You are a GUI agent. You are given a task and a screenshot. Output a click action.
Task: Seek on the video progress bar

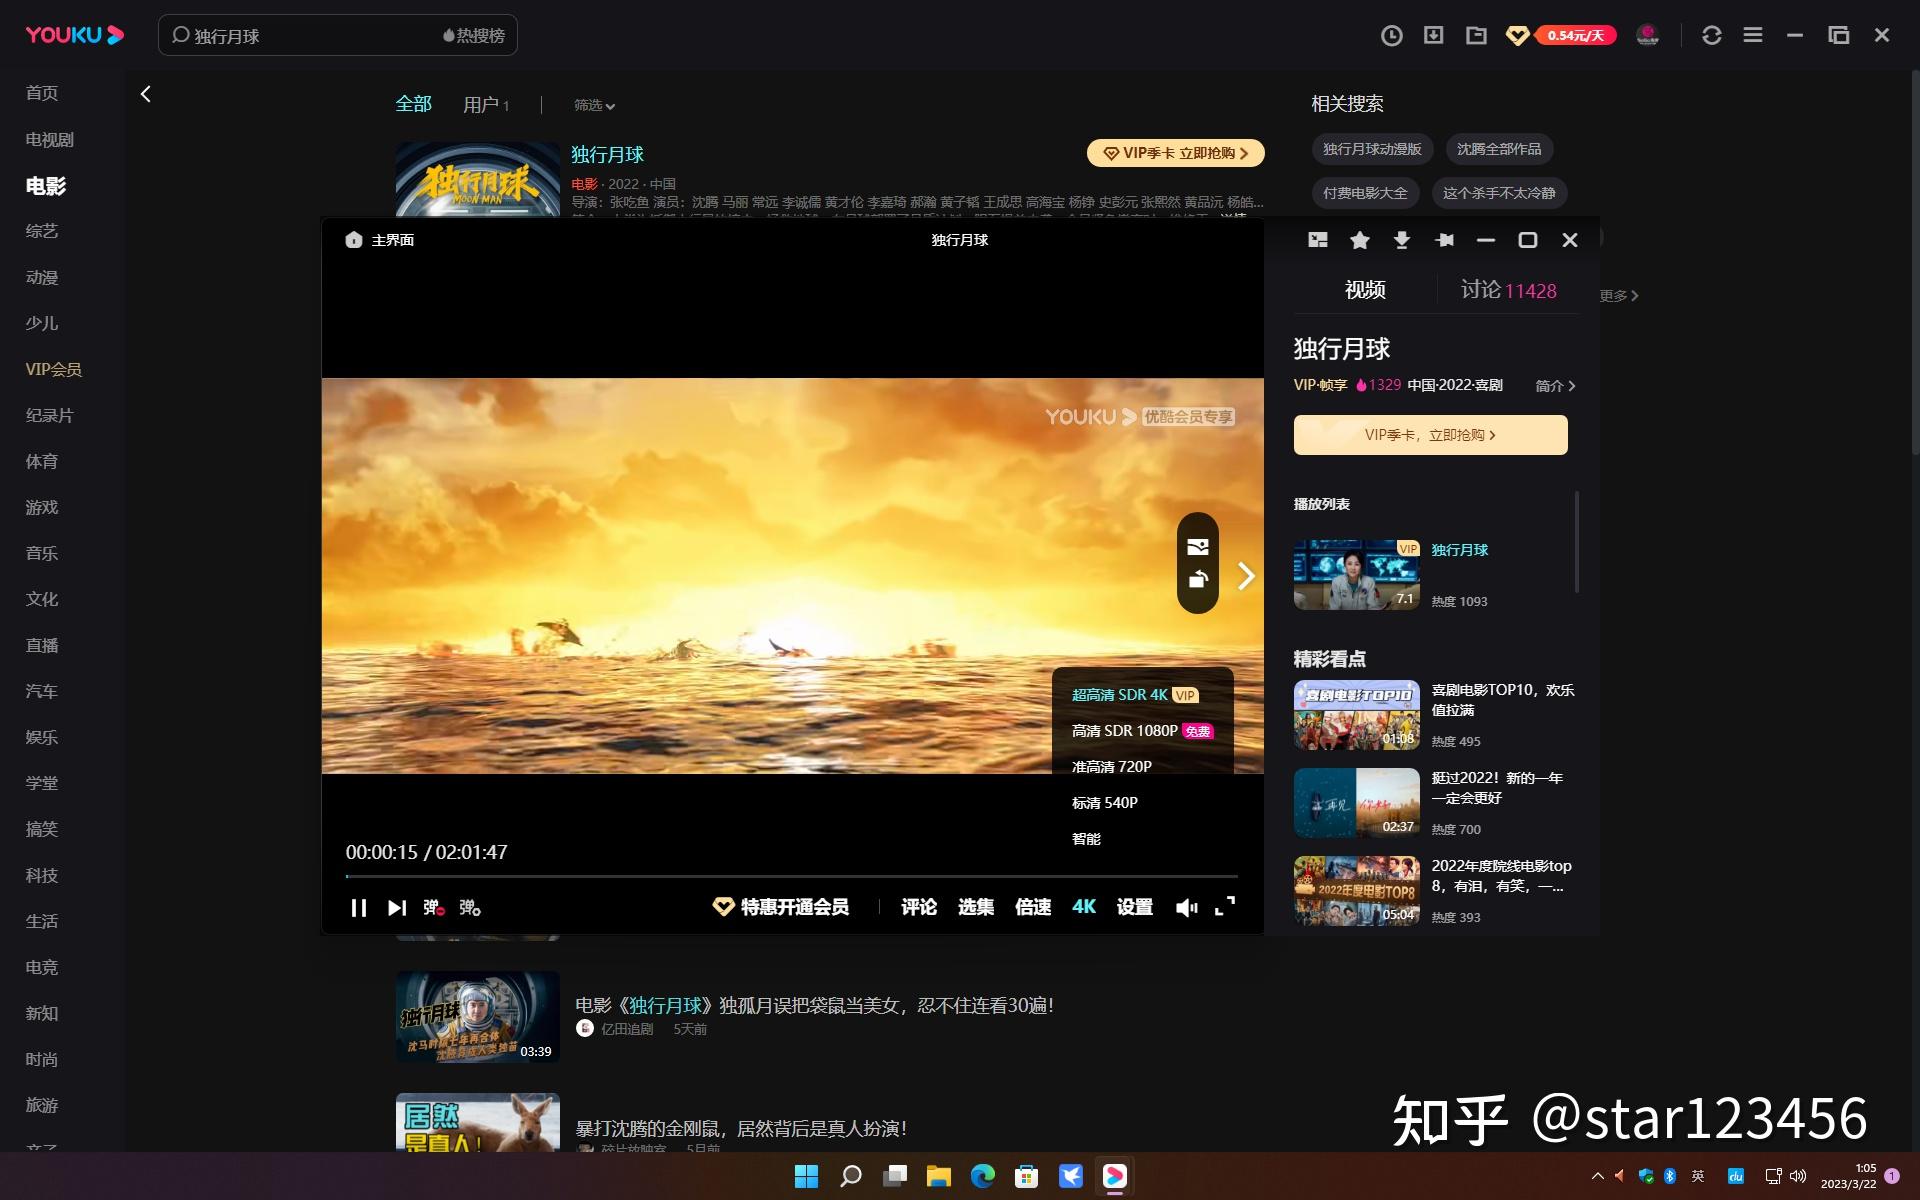[x=792, y=876]
